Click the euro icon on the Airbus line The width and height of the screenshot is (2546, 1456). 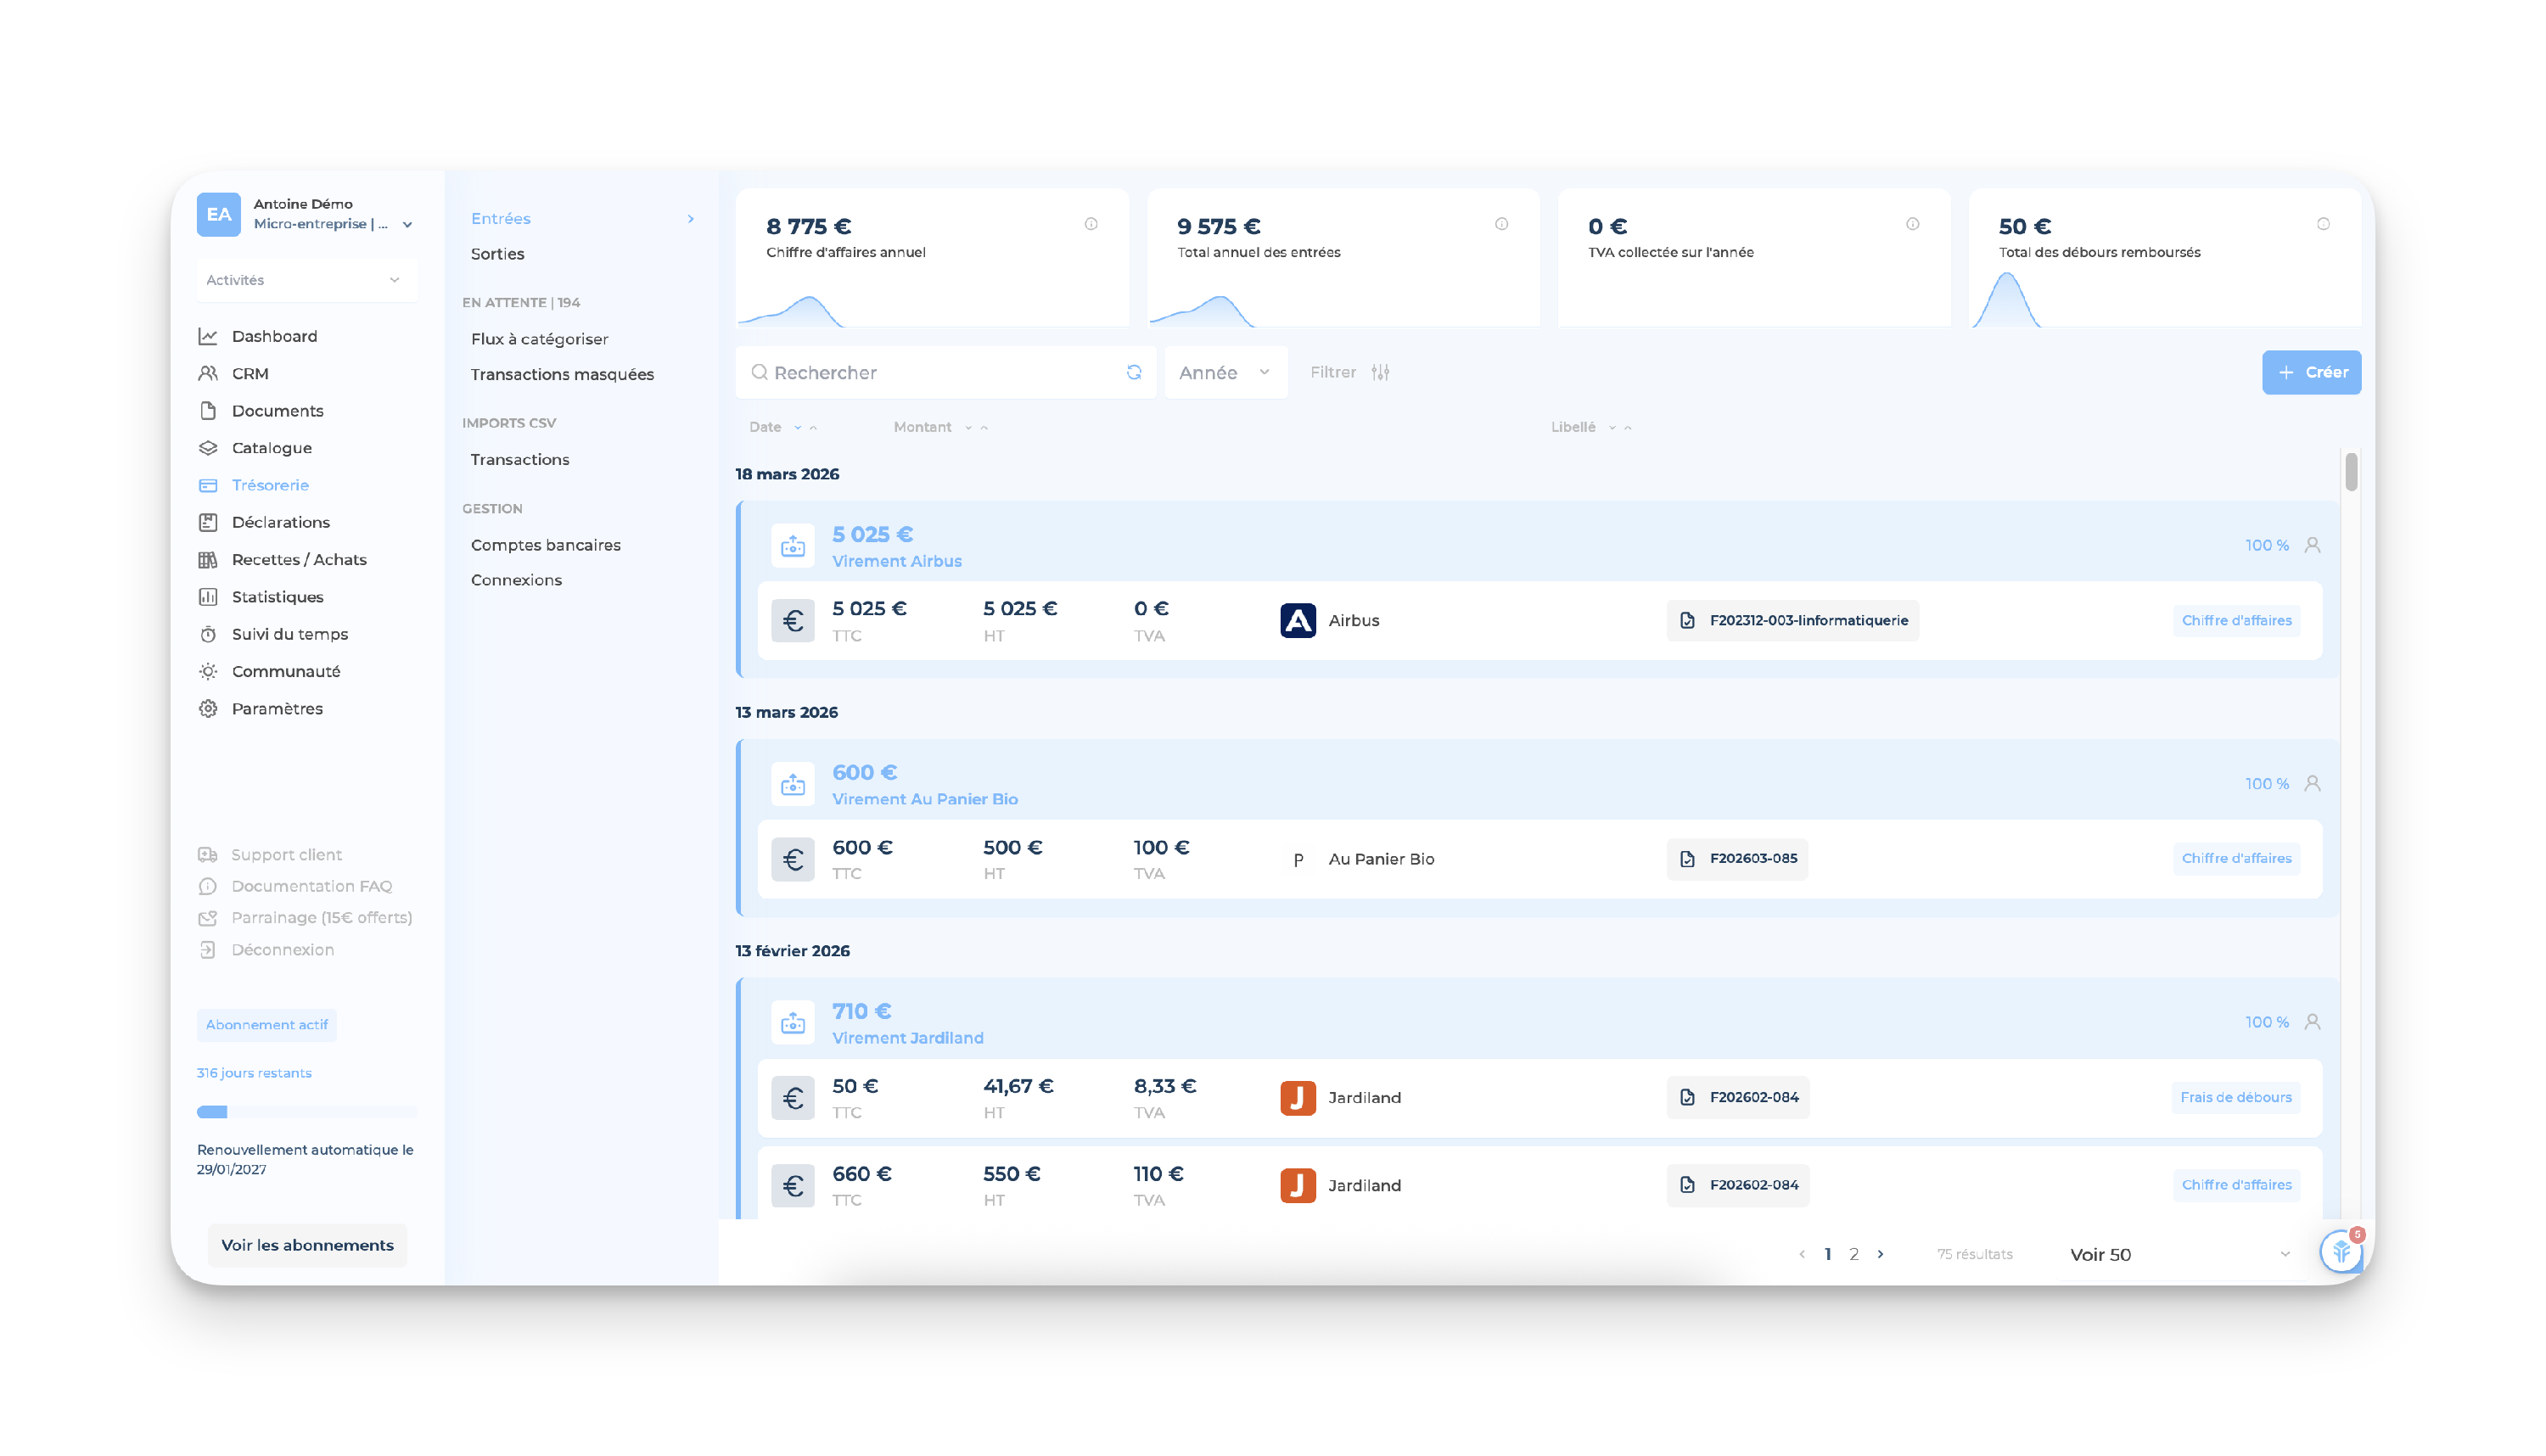(x=793, y=621)
